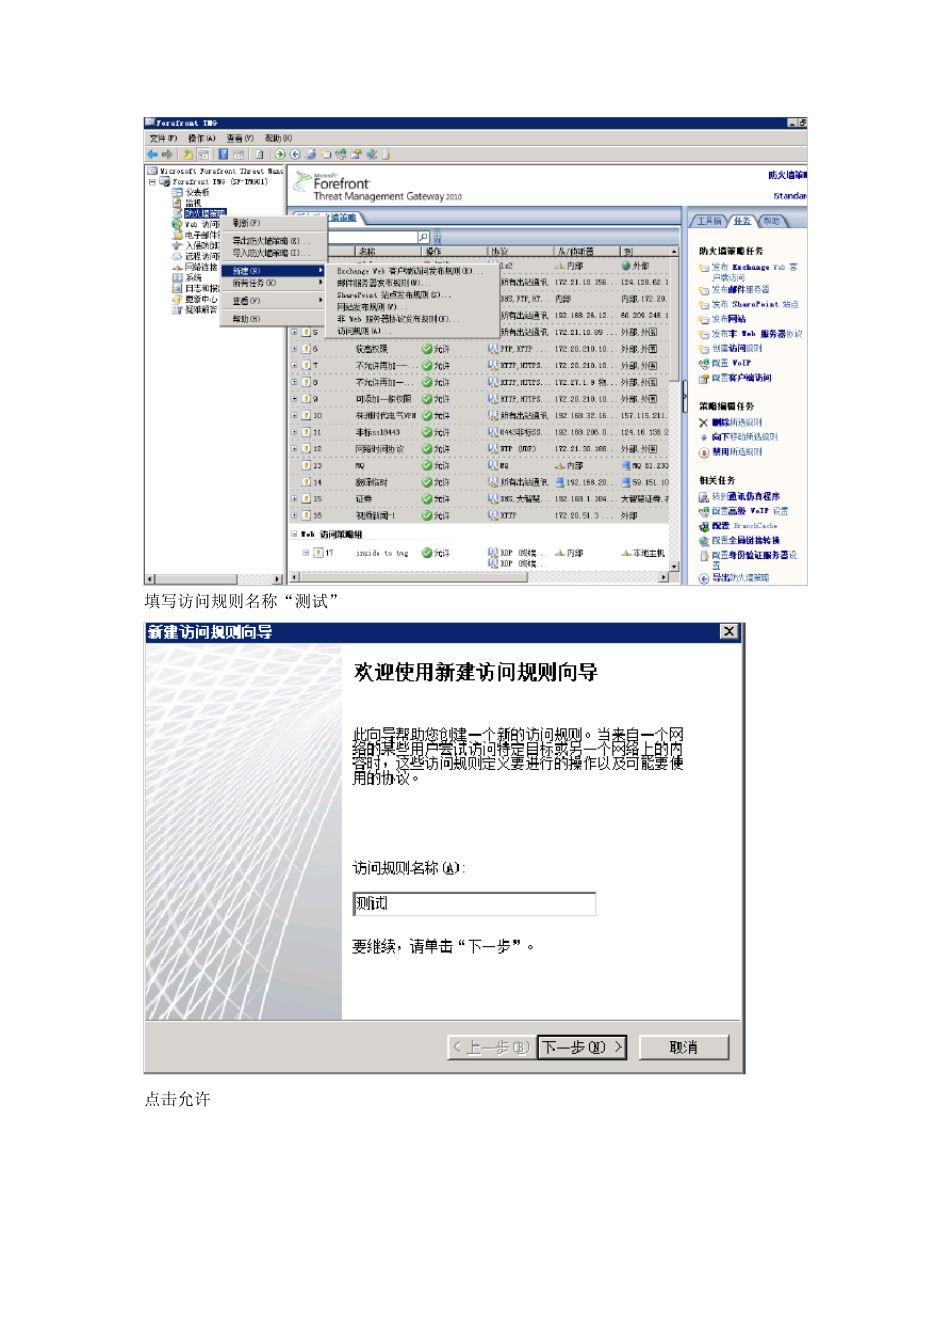Viewport: 950px width, 1344px height.
Task: Choose 导出防火墙策略 in context menu
Action: [x=273, y=241]
